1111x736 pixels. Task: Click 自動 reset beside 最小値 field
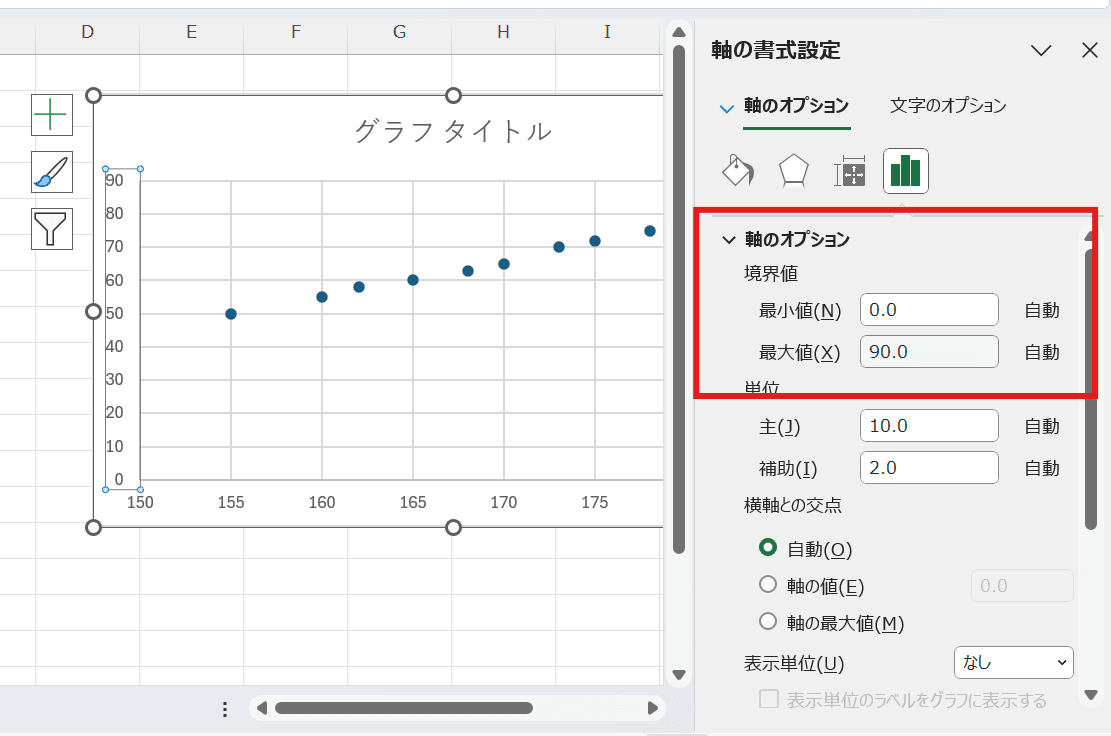click(1041, 310)
